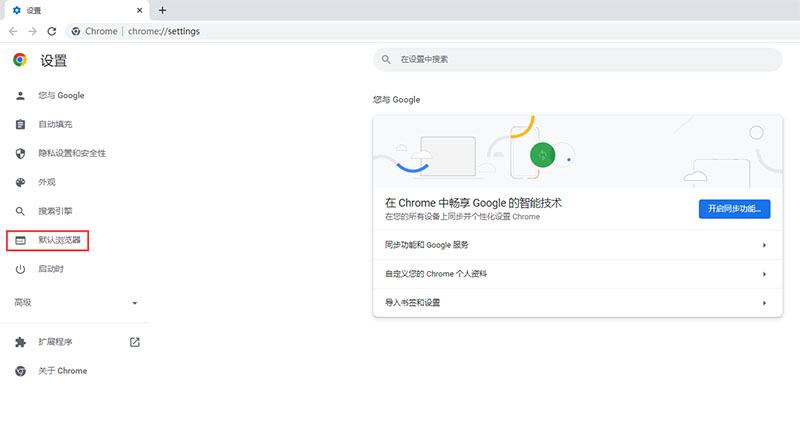The image size is (800, 423).
Task: Select 搜索引擎 in the sidebar
Action: tap(55, 211)
